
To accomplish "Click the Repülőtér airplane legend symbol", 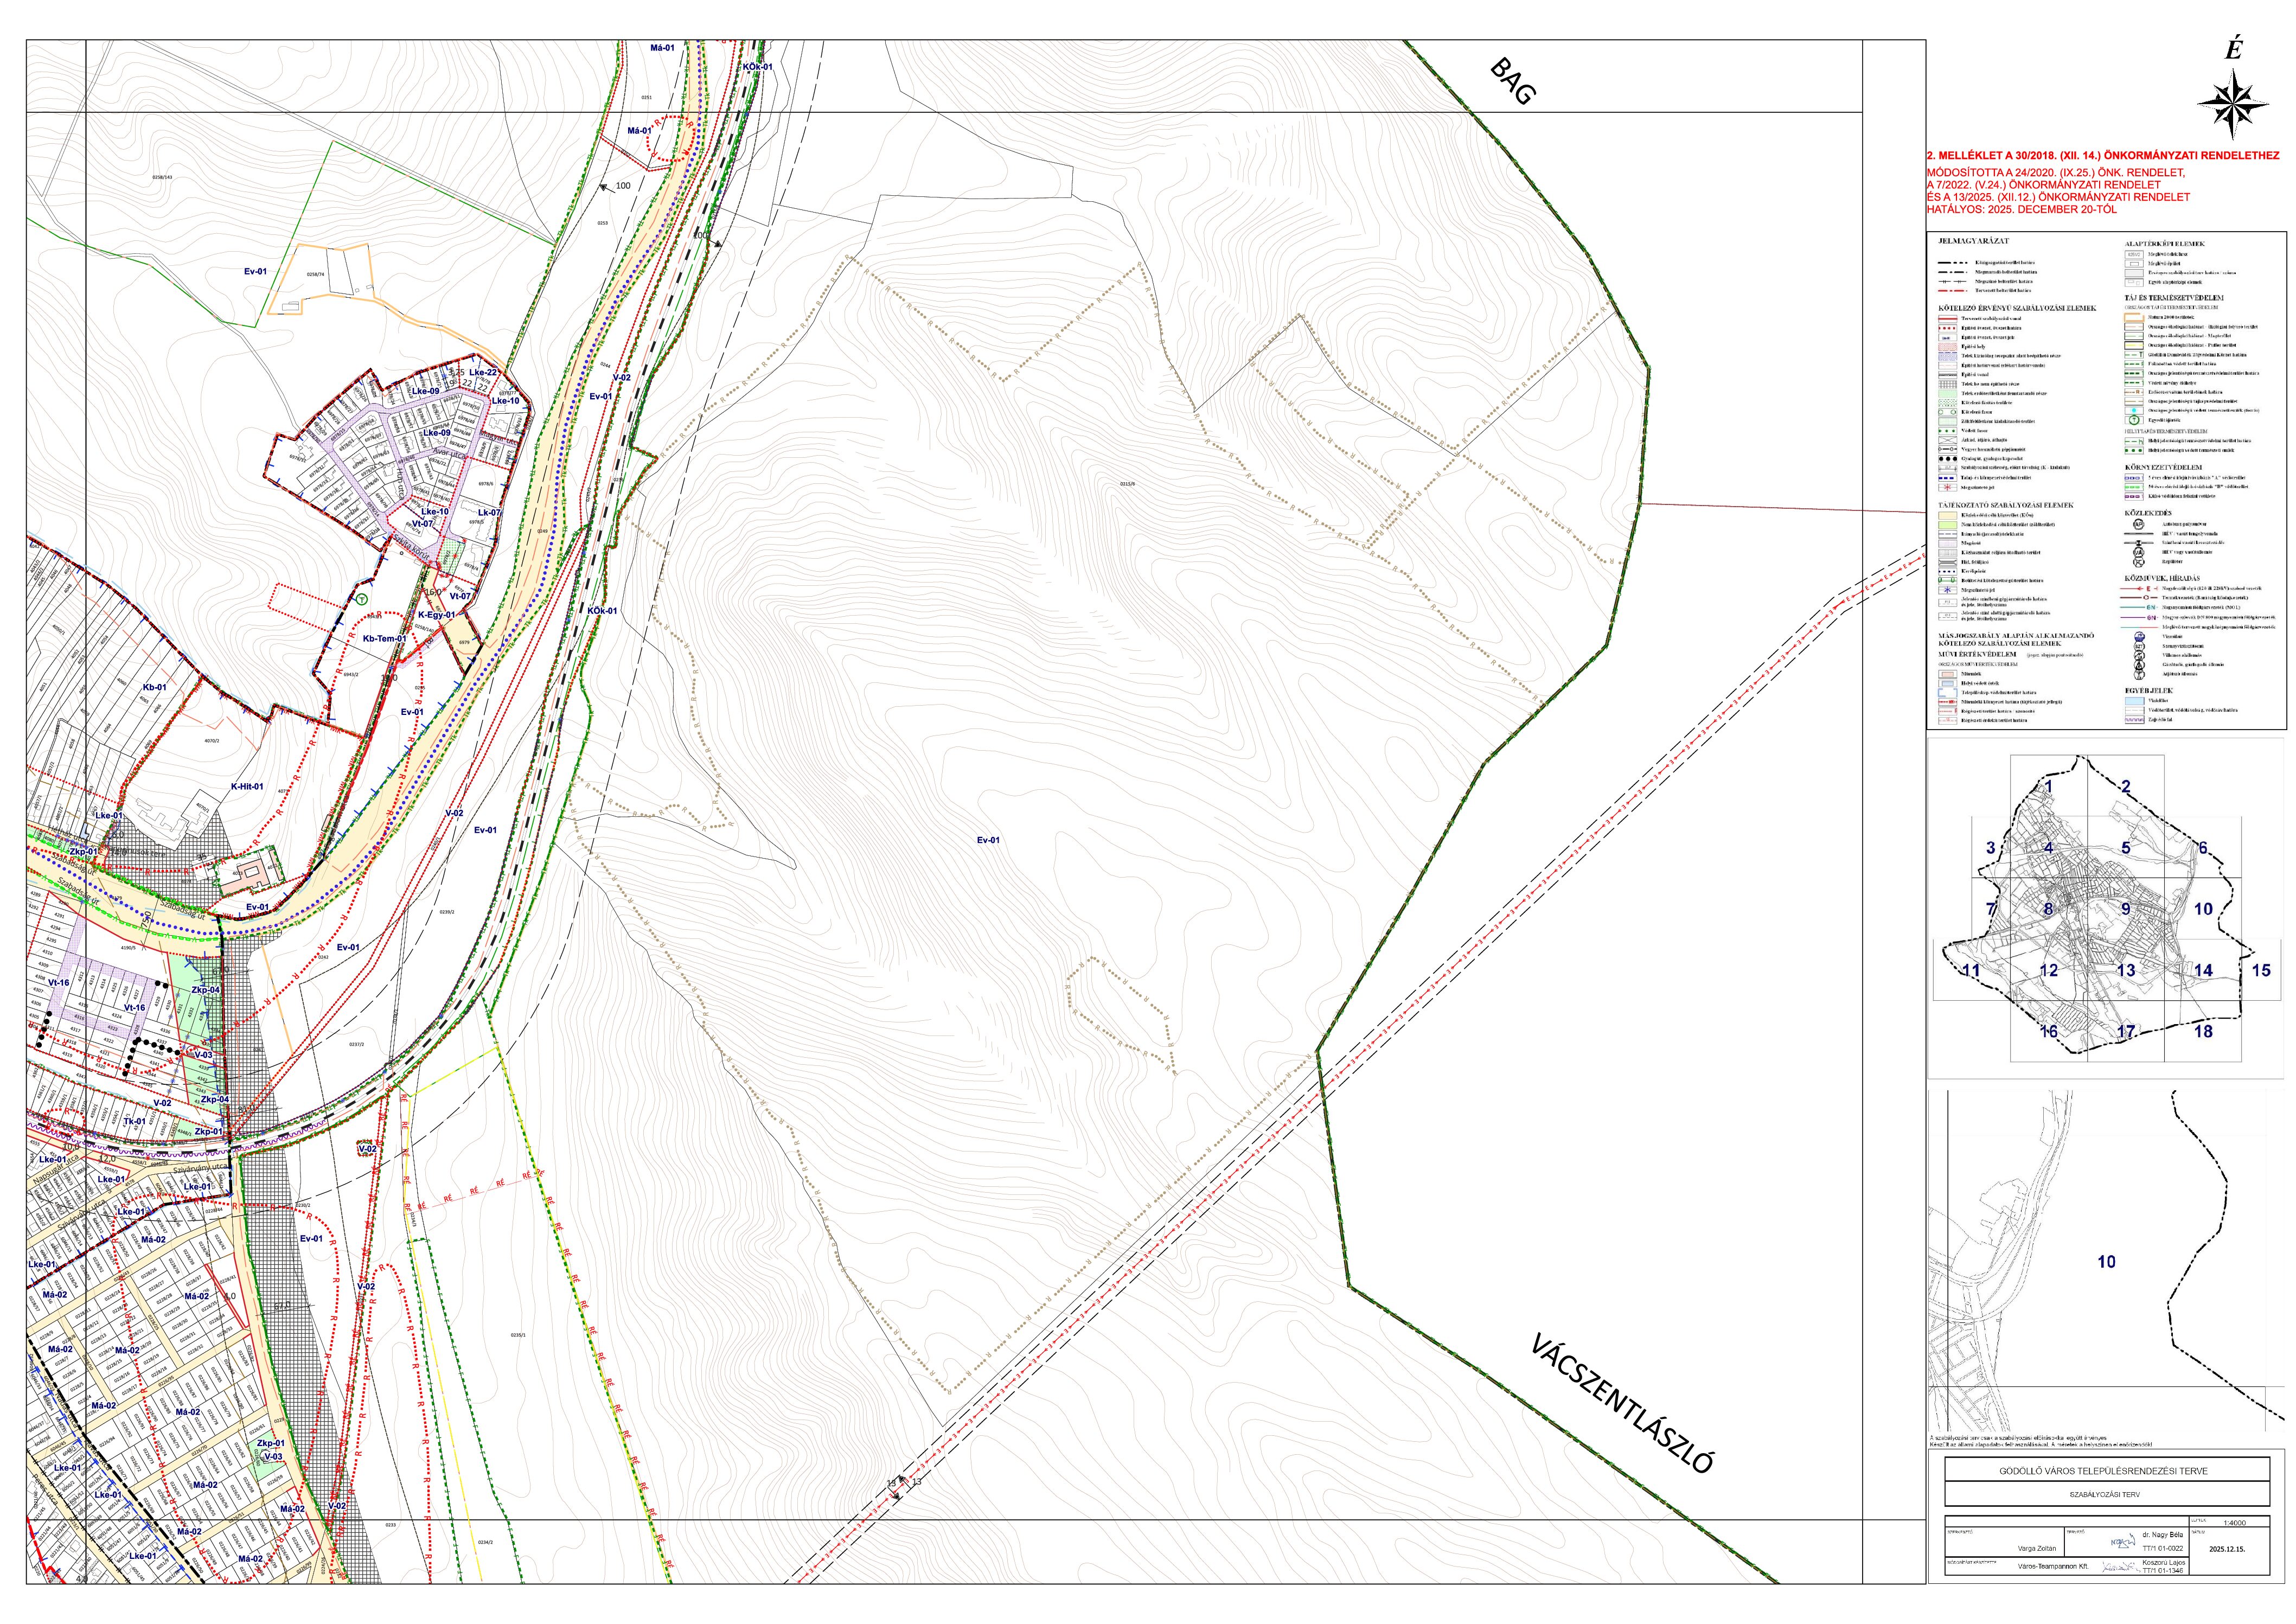I will (x=2138, y=562).
